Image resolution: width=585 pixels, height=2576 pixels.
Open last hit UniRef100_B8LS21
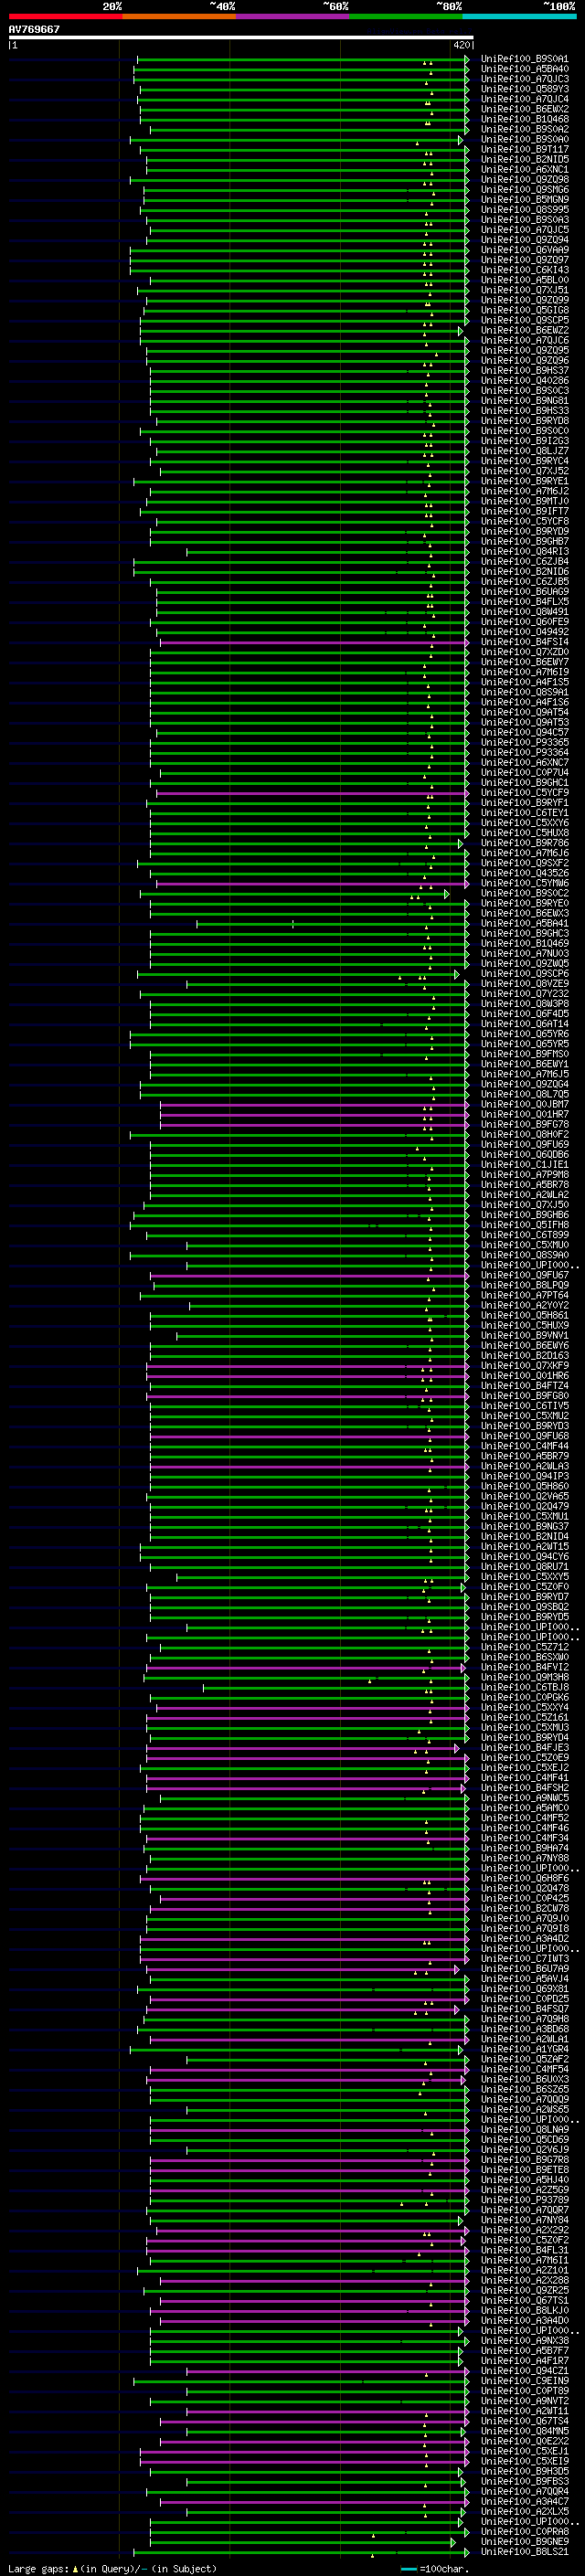point(524,2551)
